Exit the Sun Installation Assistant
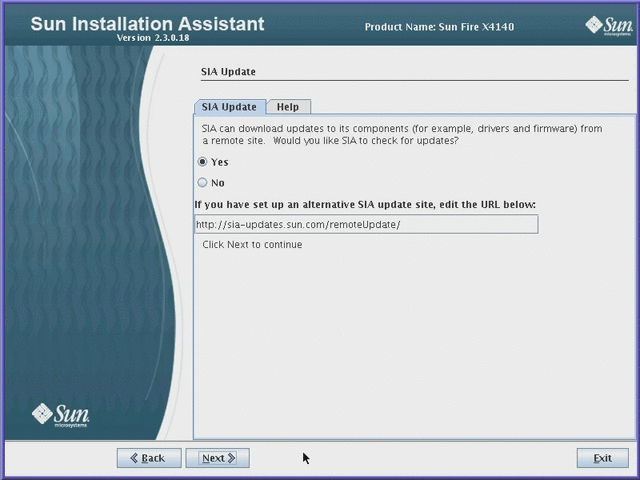Viewport: 640px width, 480px height. 602,458
